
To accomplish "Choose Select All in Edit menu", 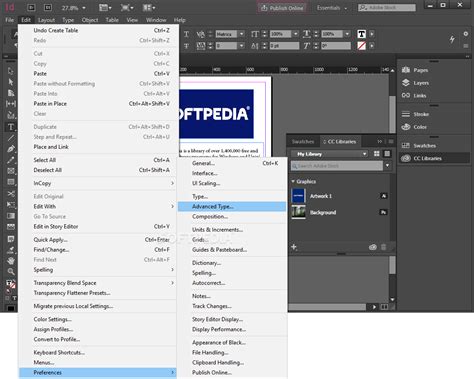I will pyautogui.click(x=97, y=160).
